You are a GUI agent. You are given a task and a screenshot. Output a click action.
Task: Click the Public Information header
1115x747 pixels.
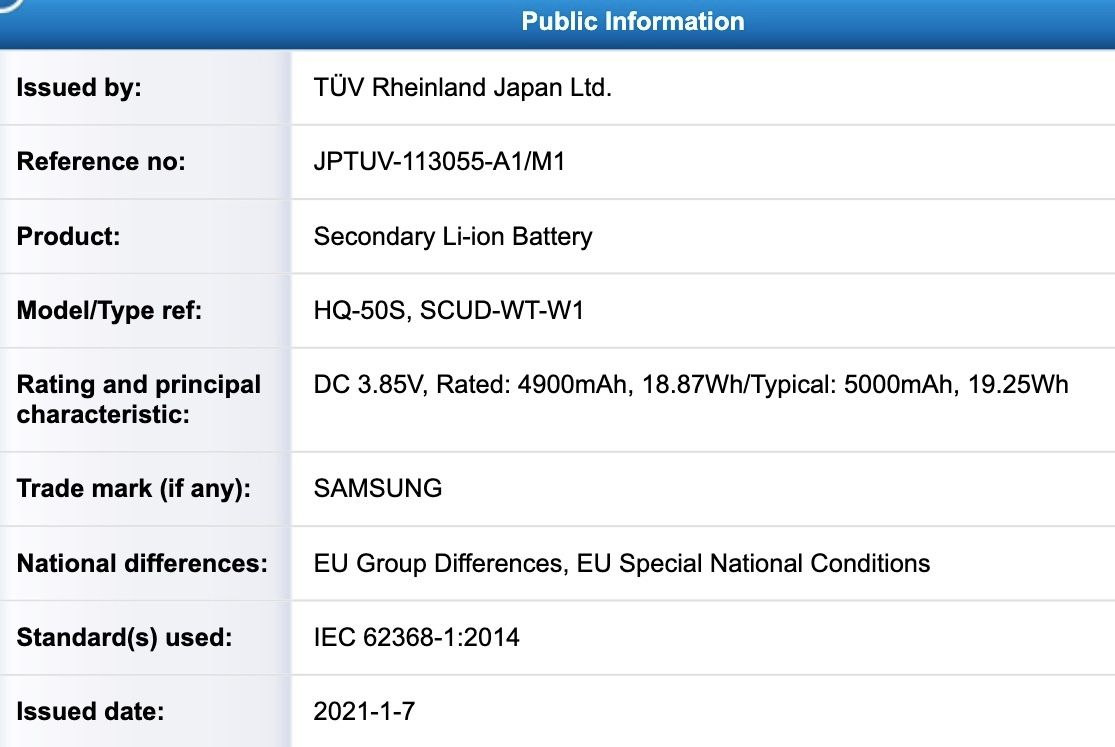click(x=633, y=21)
